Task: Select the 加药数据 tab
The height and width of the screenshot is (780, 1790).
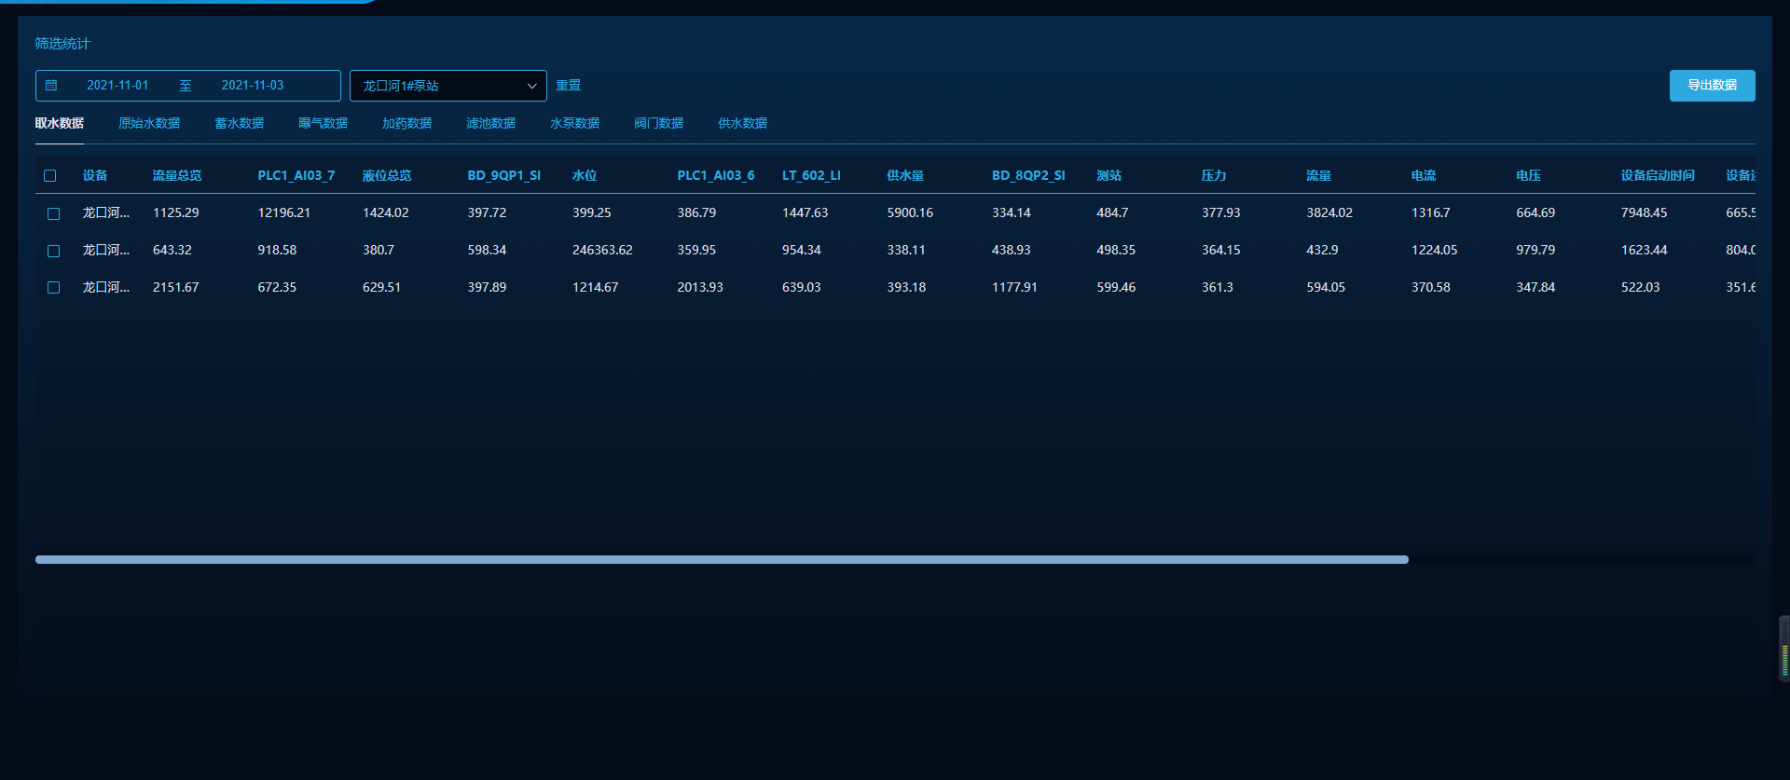Action: pos(407,124)
